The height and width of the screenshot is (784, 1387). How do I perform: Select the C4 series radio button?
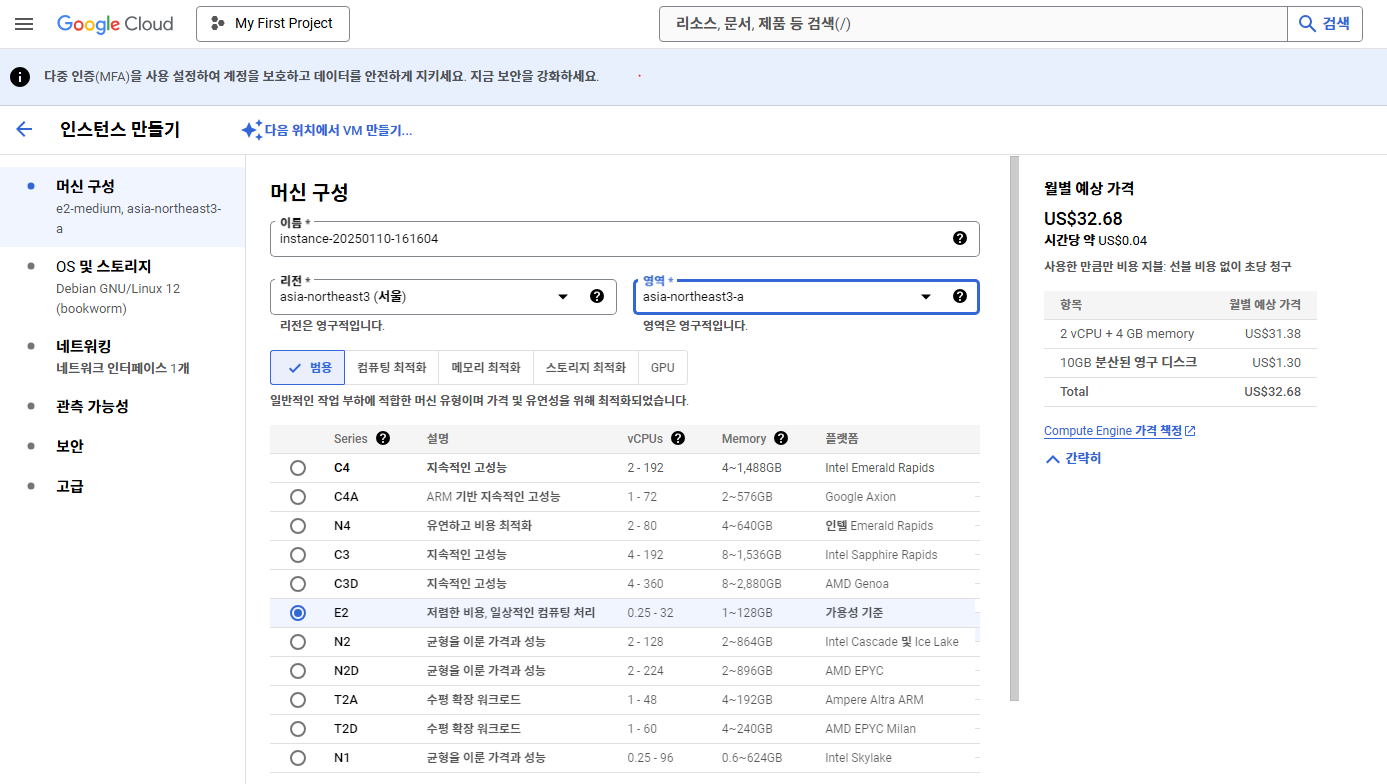[298, 468]
